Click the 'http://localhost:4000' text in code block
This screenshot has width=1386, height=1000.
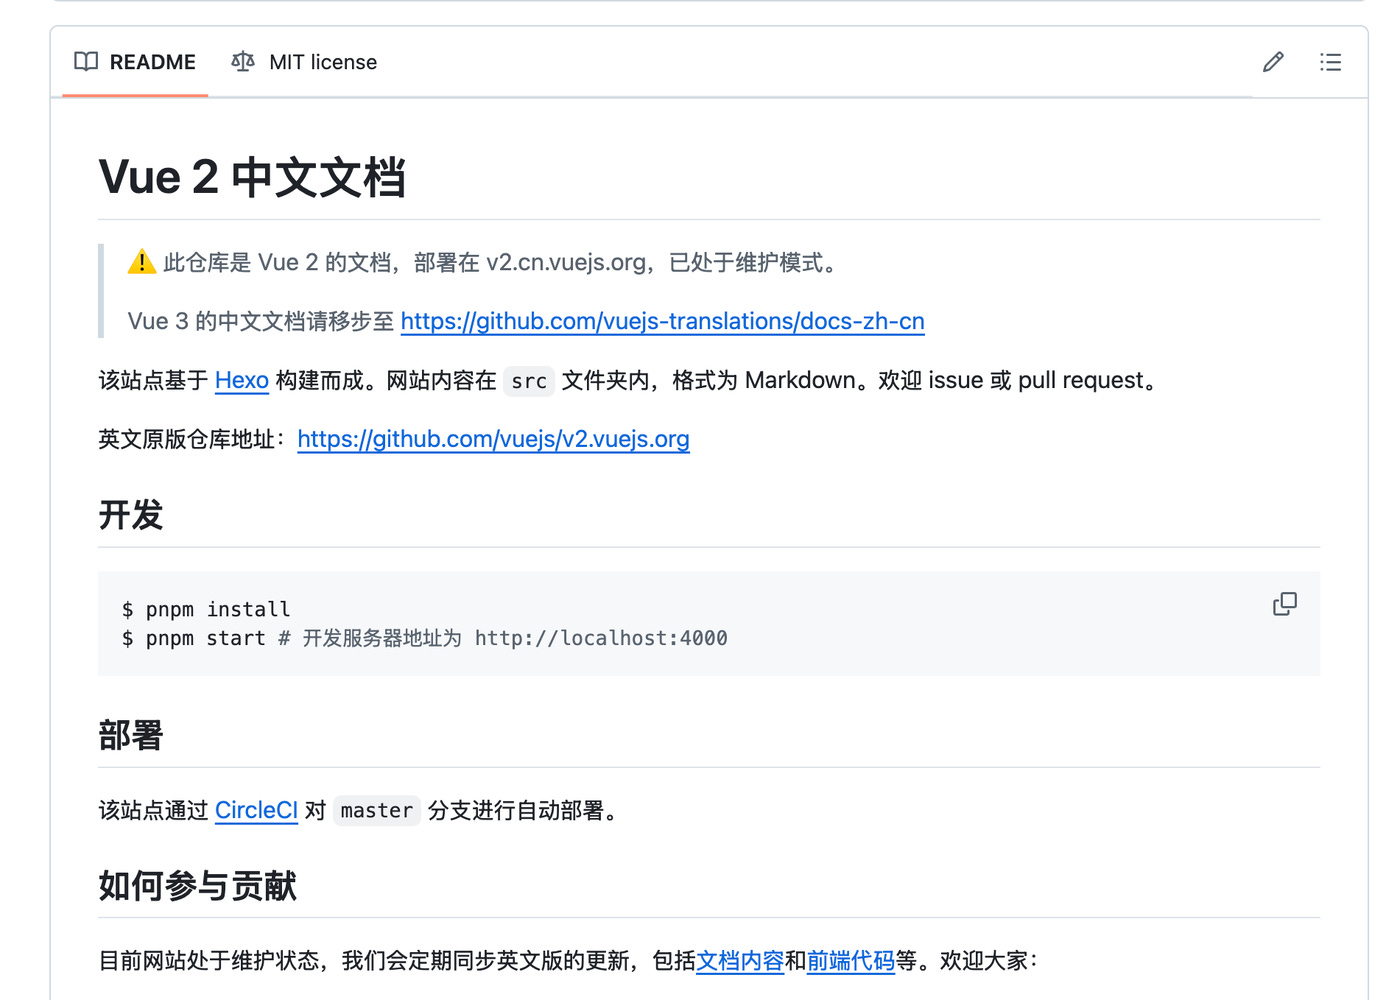coord(601,638)
